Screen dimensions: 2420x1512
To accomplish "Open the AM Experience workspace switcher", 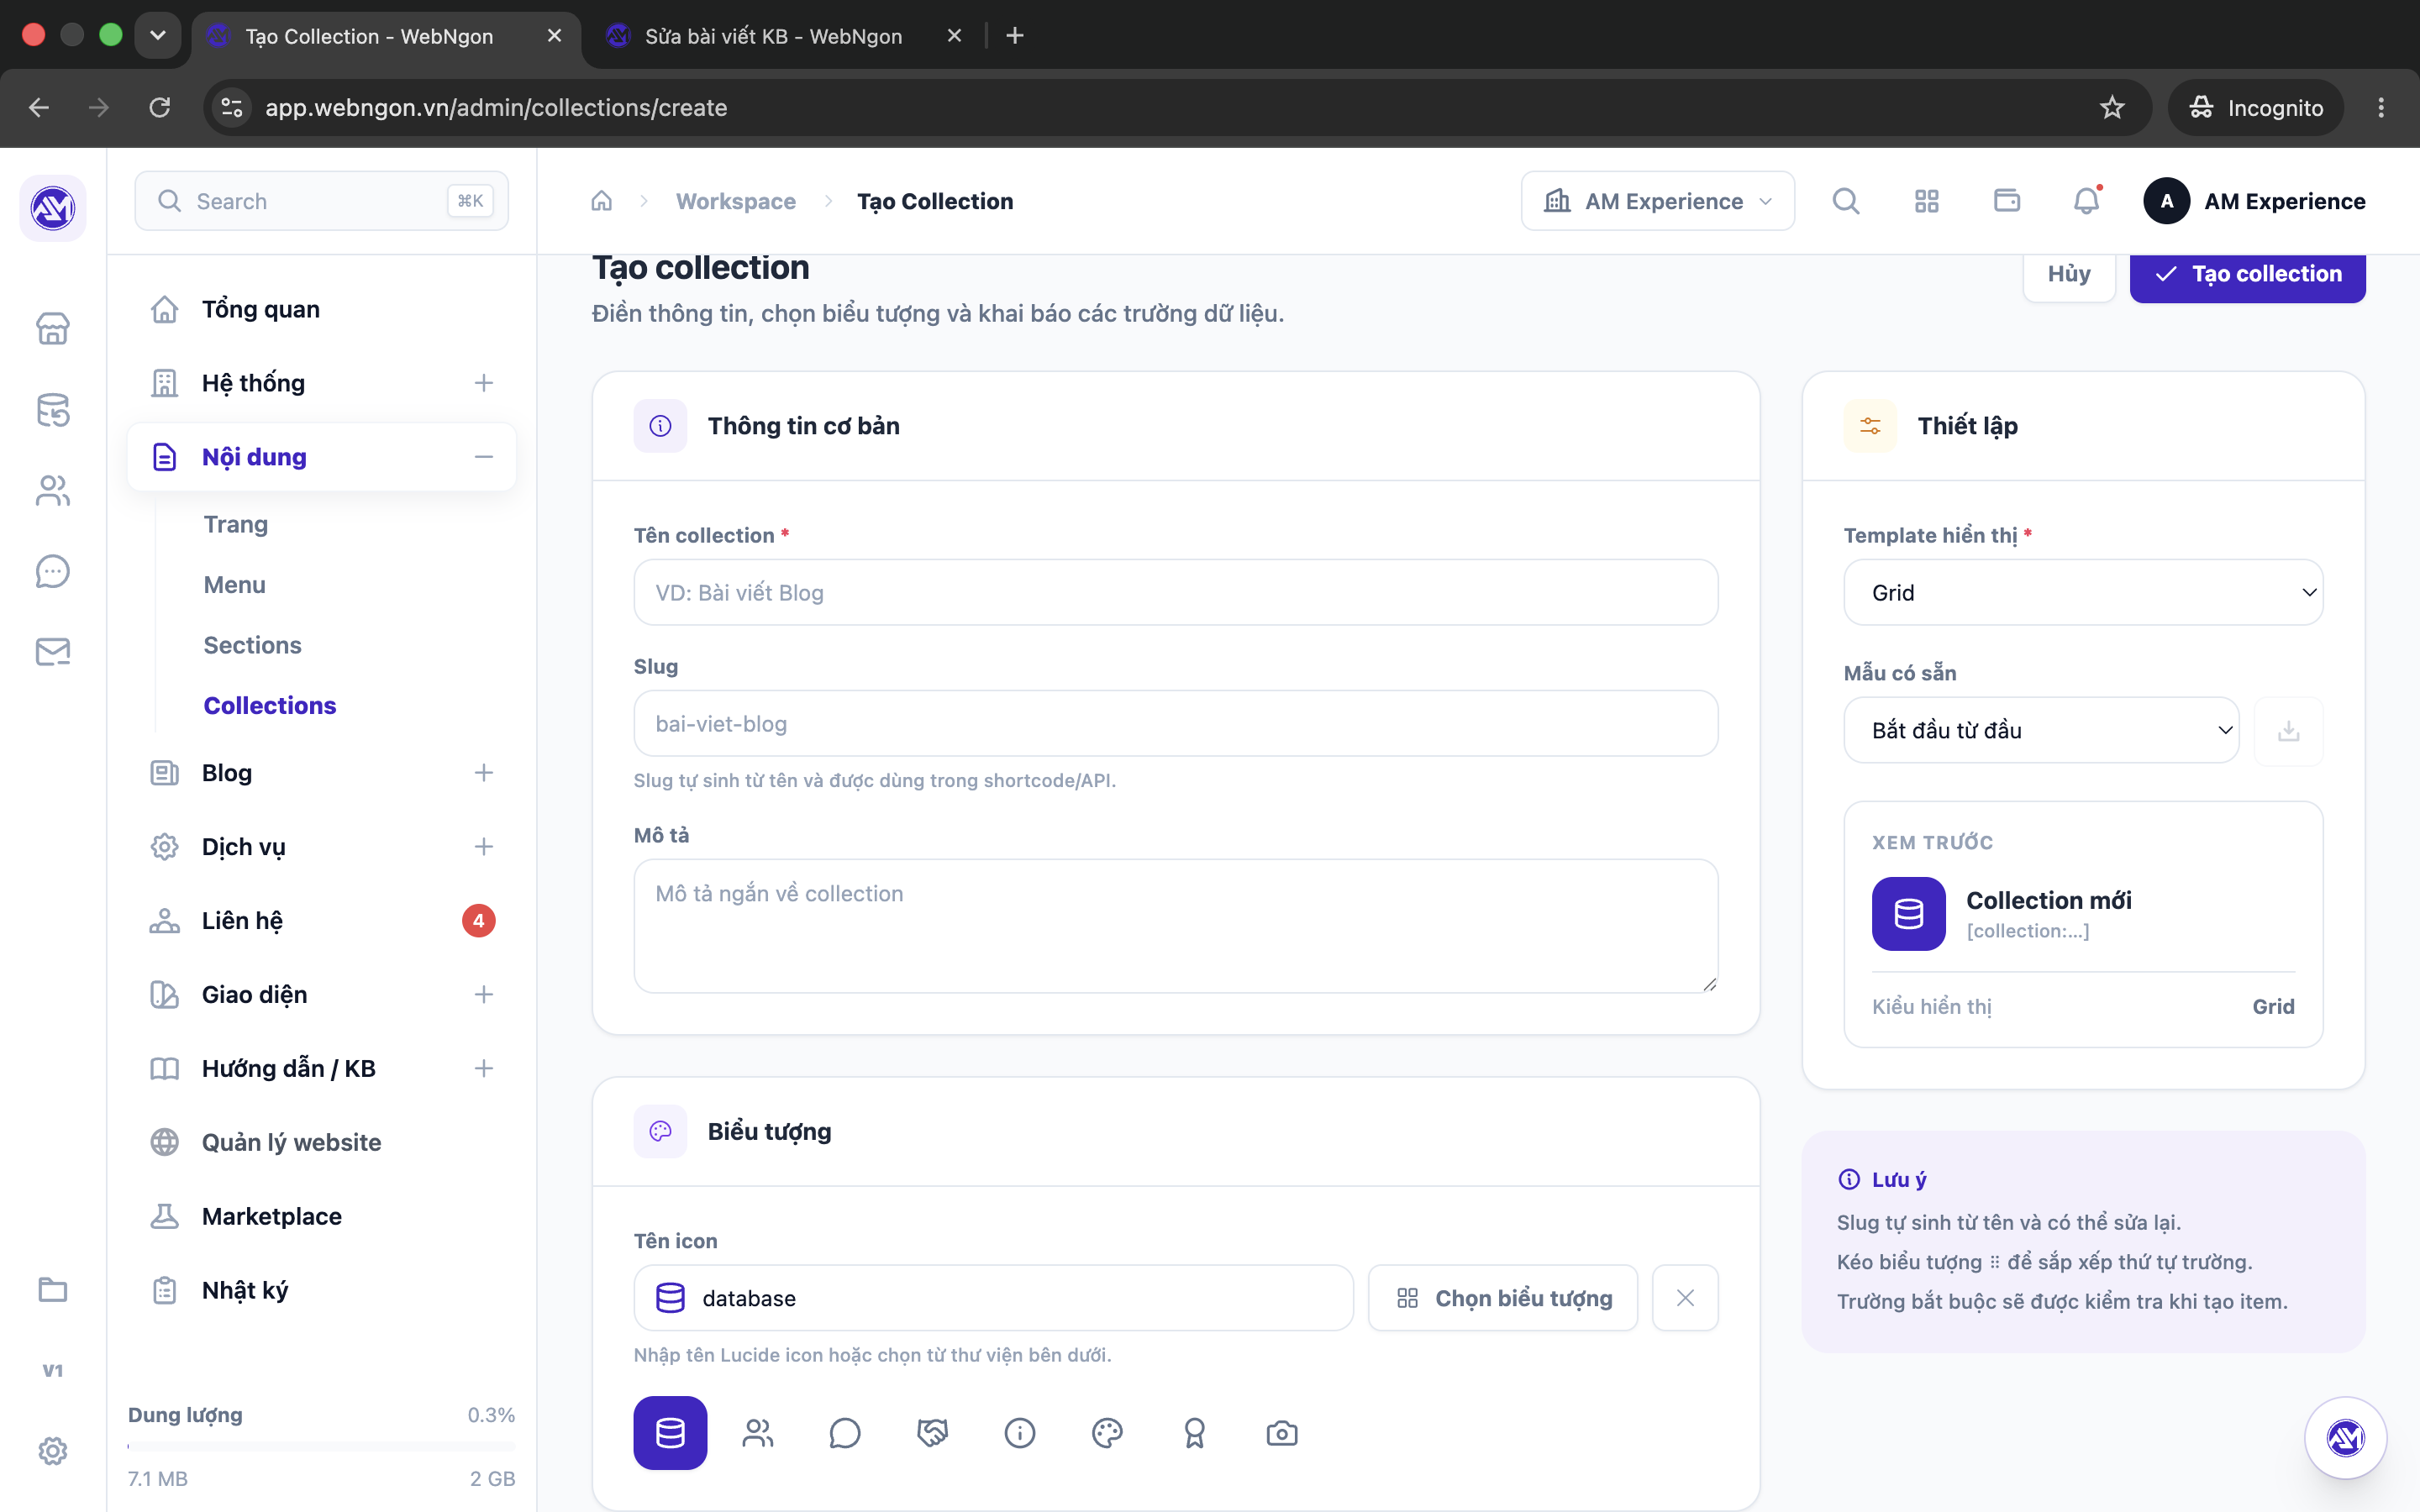I will pyautogui.click(x=1657, y=201).
